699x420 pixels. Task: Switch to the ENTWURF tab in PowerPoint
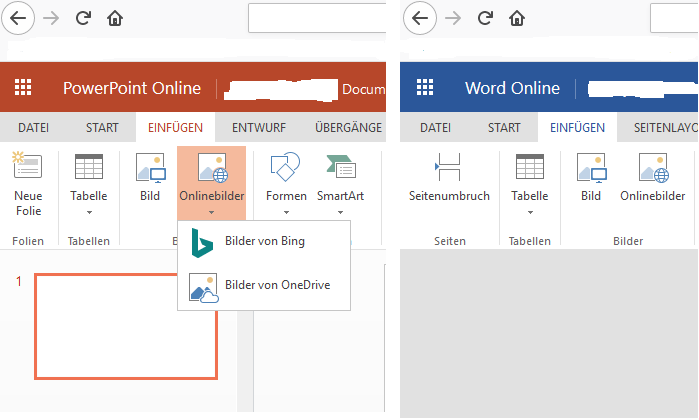tap(258, 128)
